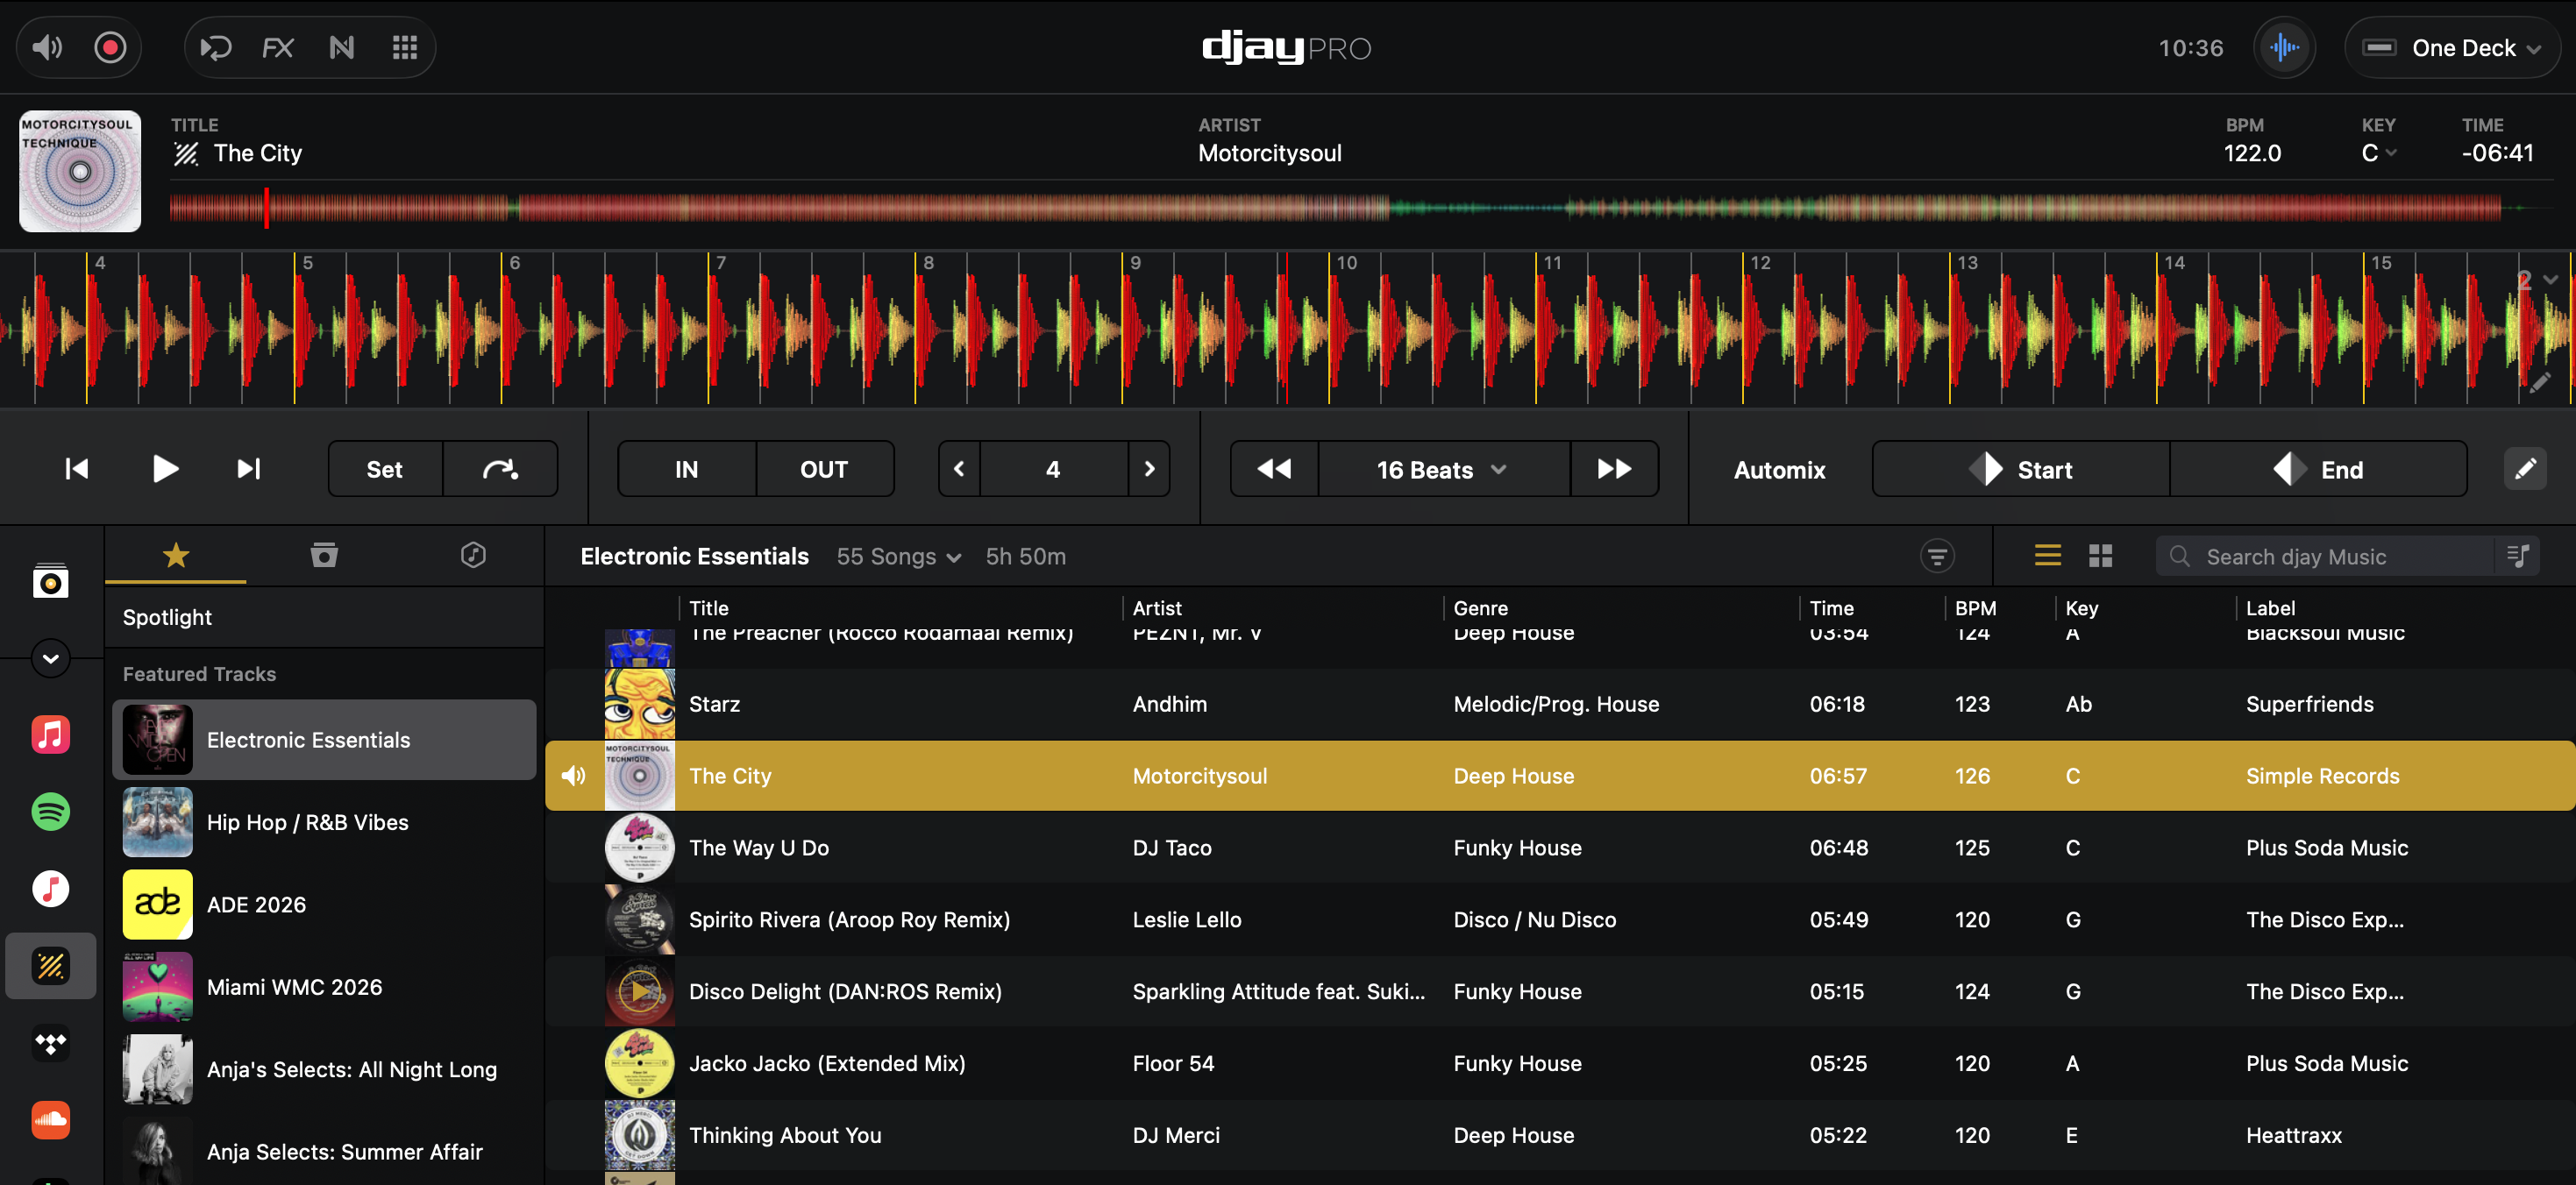Select the music history tab
The image size is (2576, 1185).
473,555
